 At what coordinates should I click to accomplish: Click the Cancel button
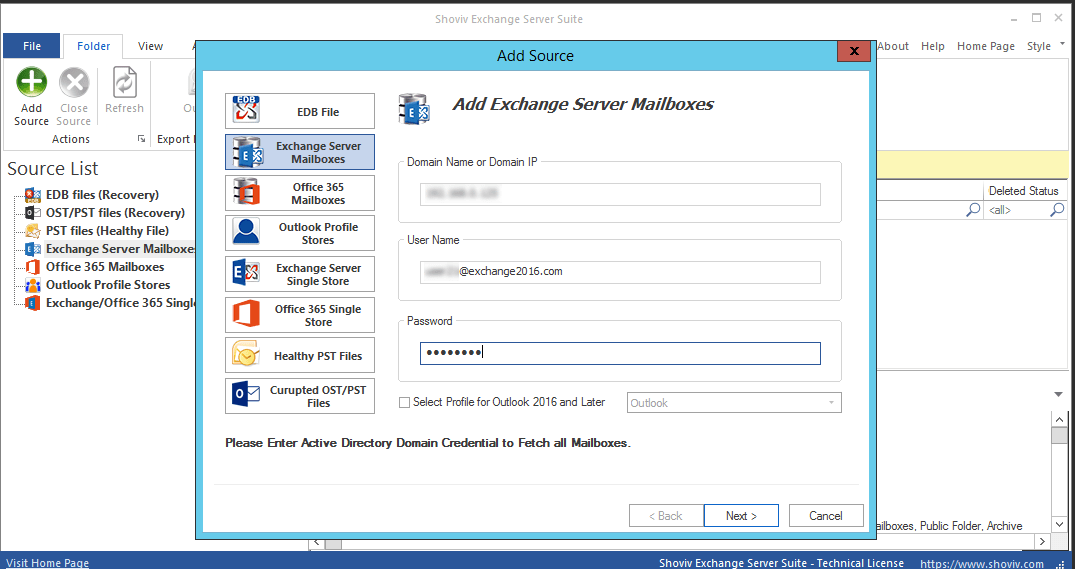tap(825, 516)
